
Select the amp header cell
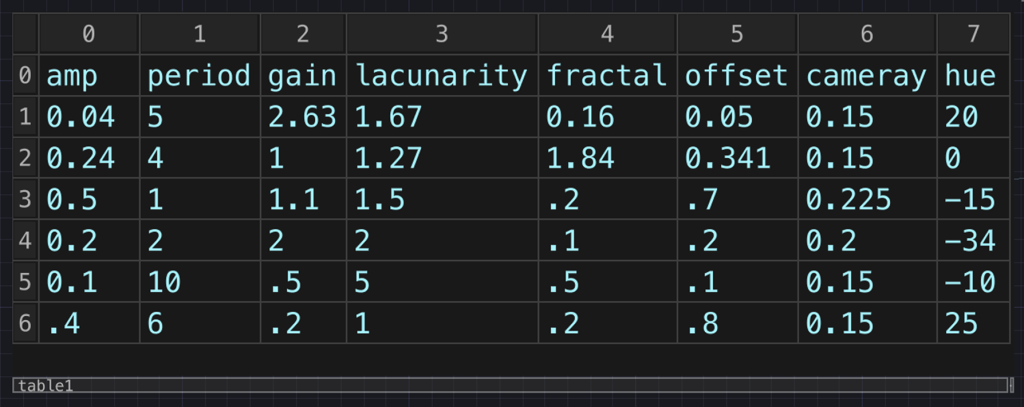[x=89, y=76]
